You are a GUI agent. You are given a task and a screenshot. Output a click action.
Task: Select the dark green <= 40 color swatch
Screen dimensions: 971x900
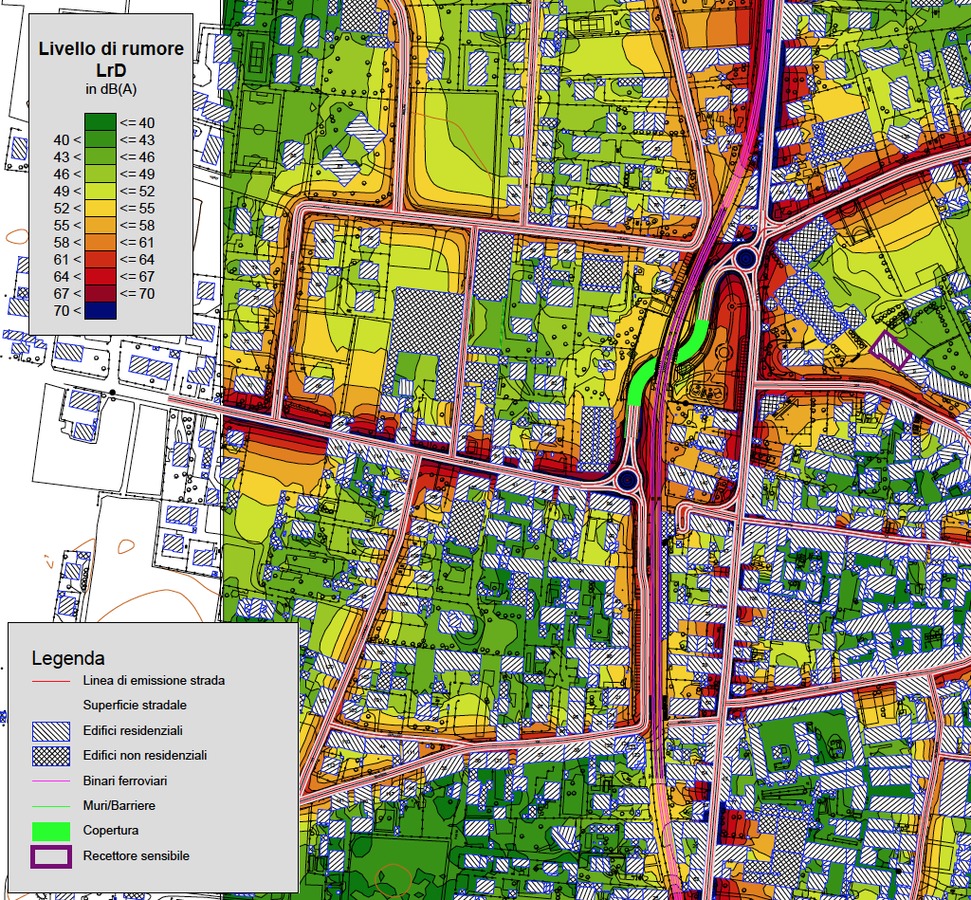click(100, 123)
